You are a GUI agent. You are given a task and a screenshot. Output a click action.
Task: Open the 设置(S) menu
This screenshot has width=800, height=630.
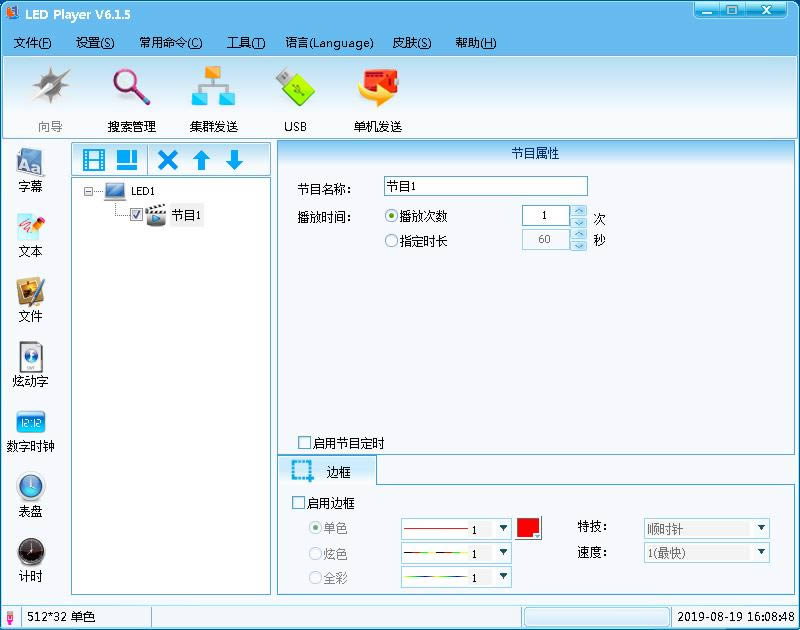click(x=95, y=43)
